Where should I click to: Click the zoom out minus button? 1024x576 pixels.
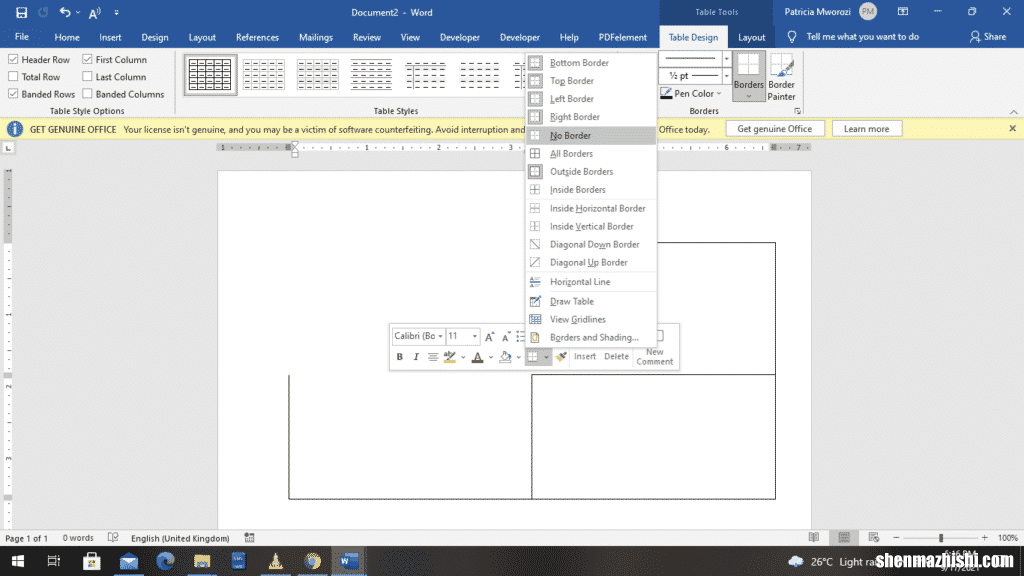click(896, 537)
